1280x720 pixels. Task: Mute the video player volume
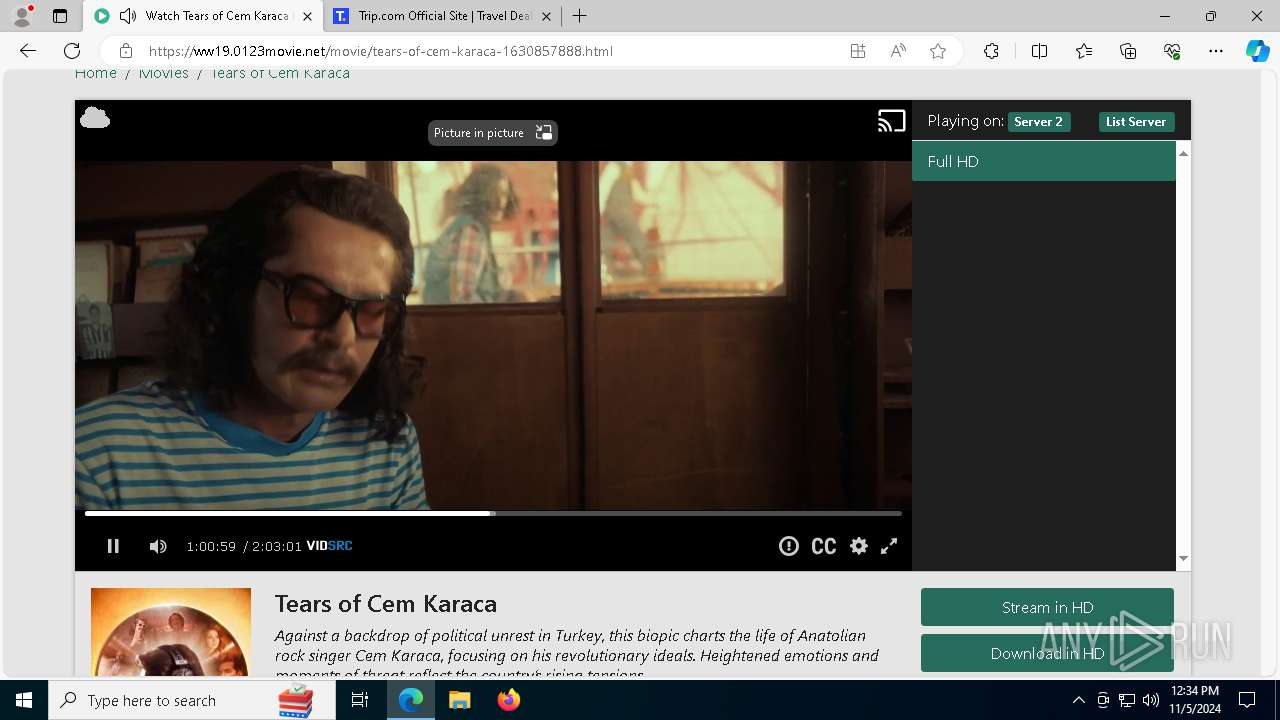(x=158, y=546)
